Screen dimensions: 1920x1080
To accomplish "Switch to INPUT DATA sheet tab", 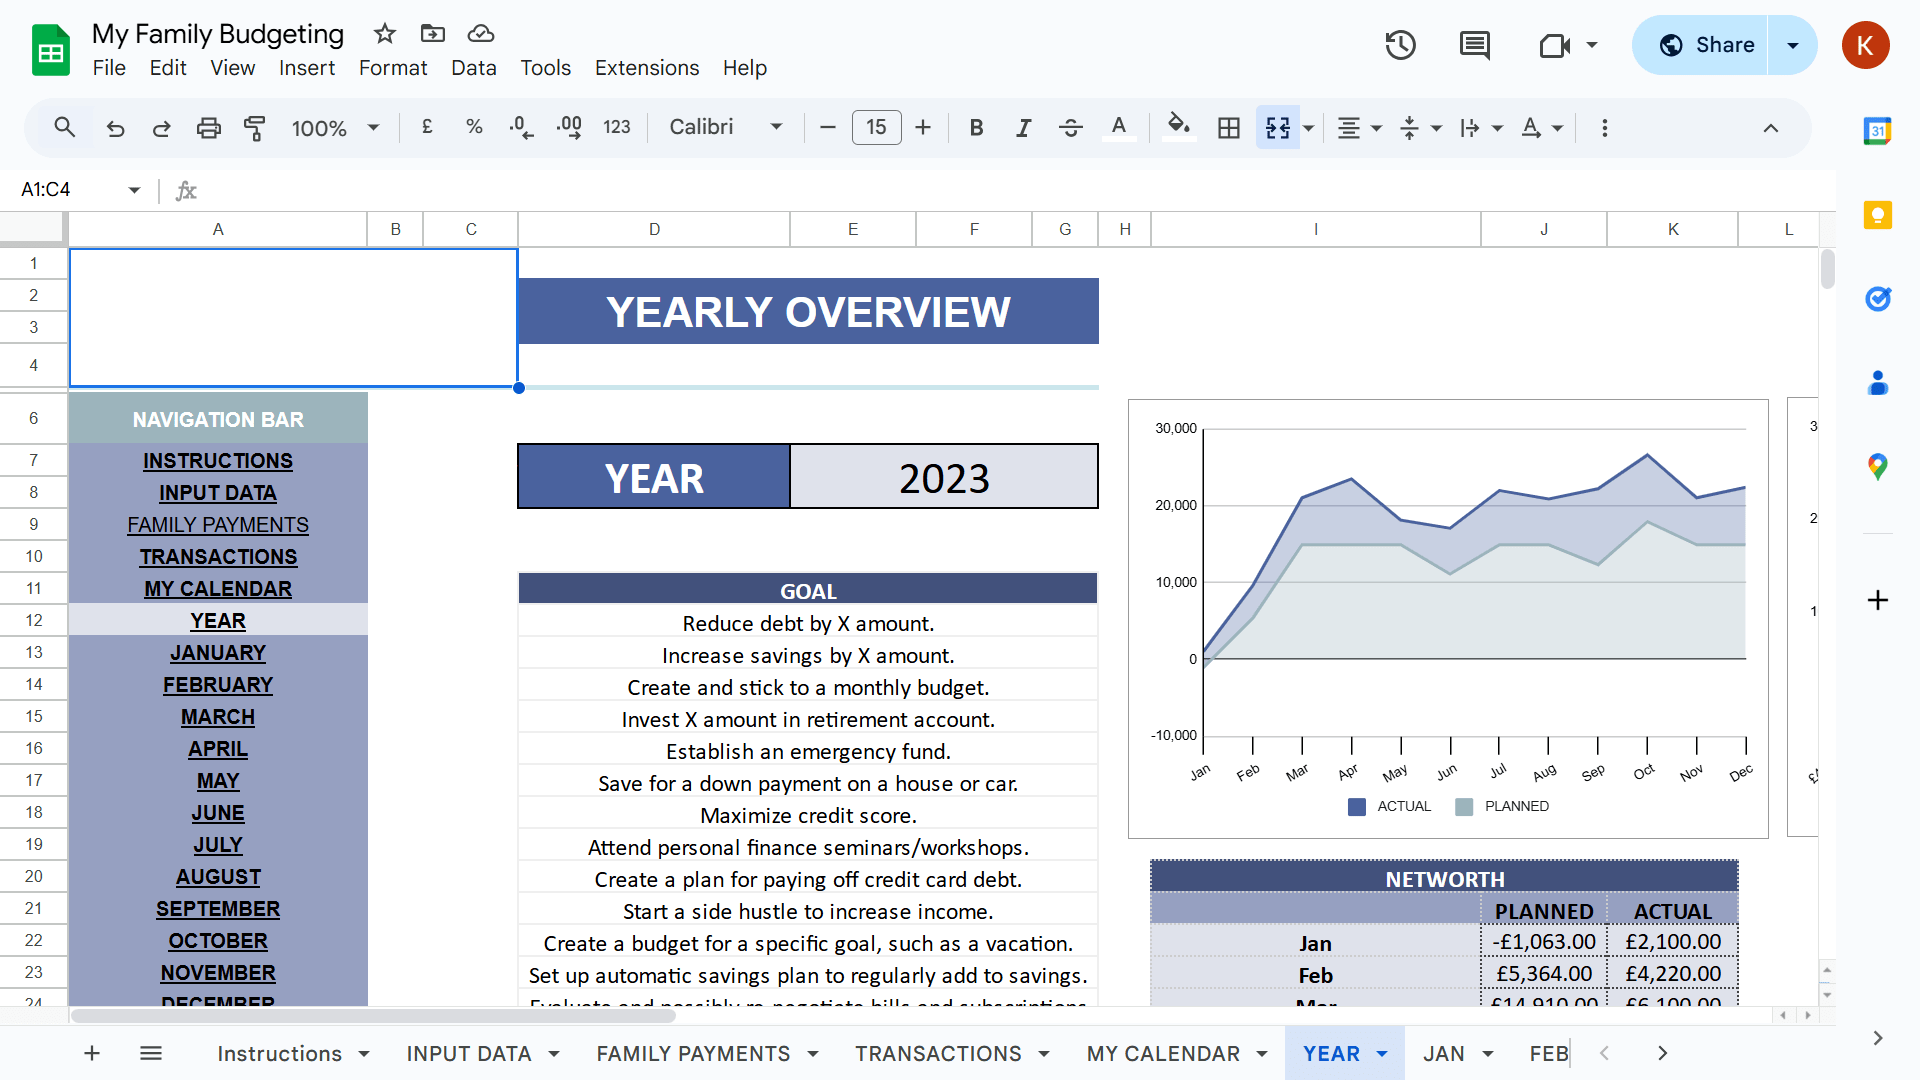I will coord(469,1053).
